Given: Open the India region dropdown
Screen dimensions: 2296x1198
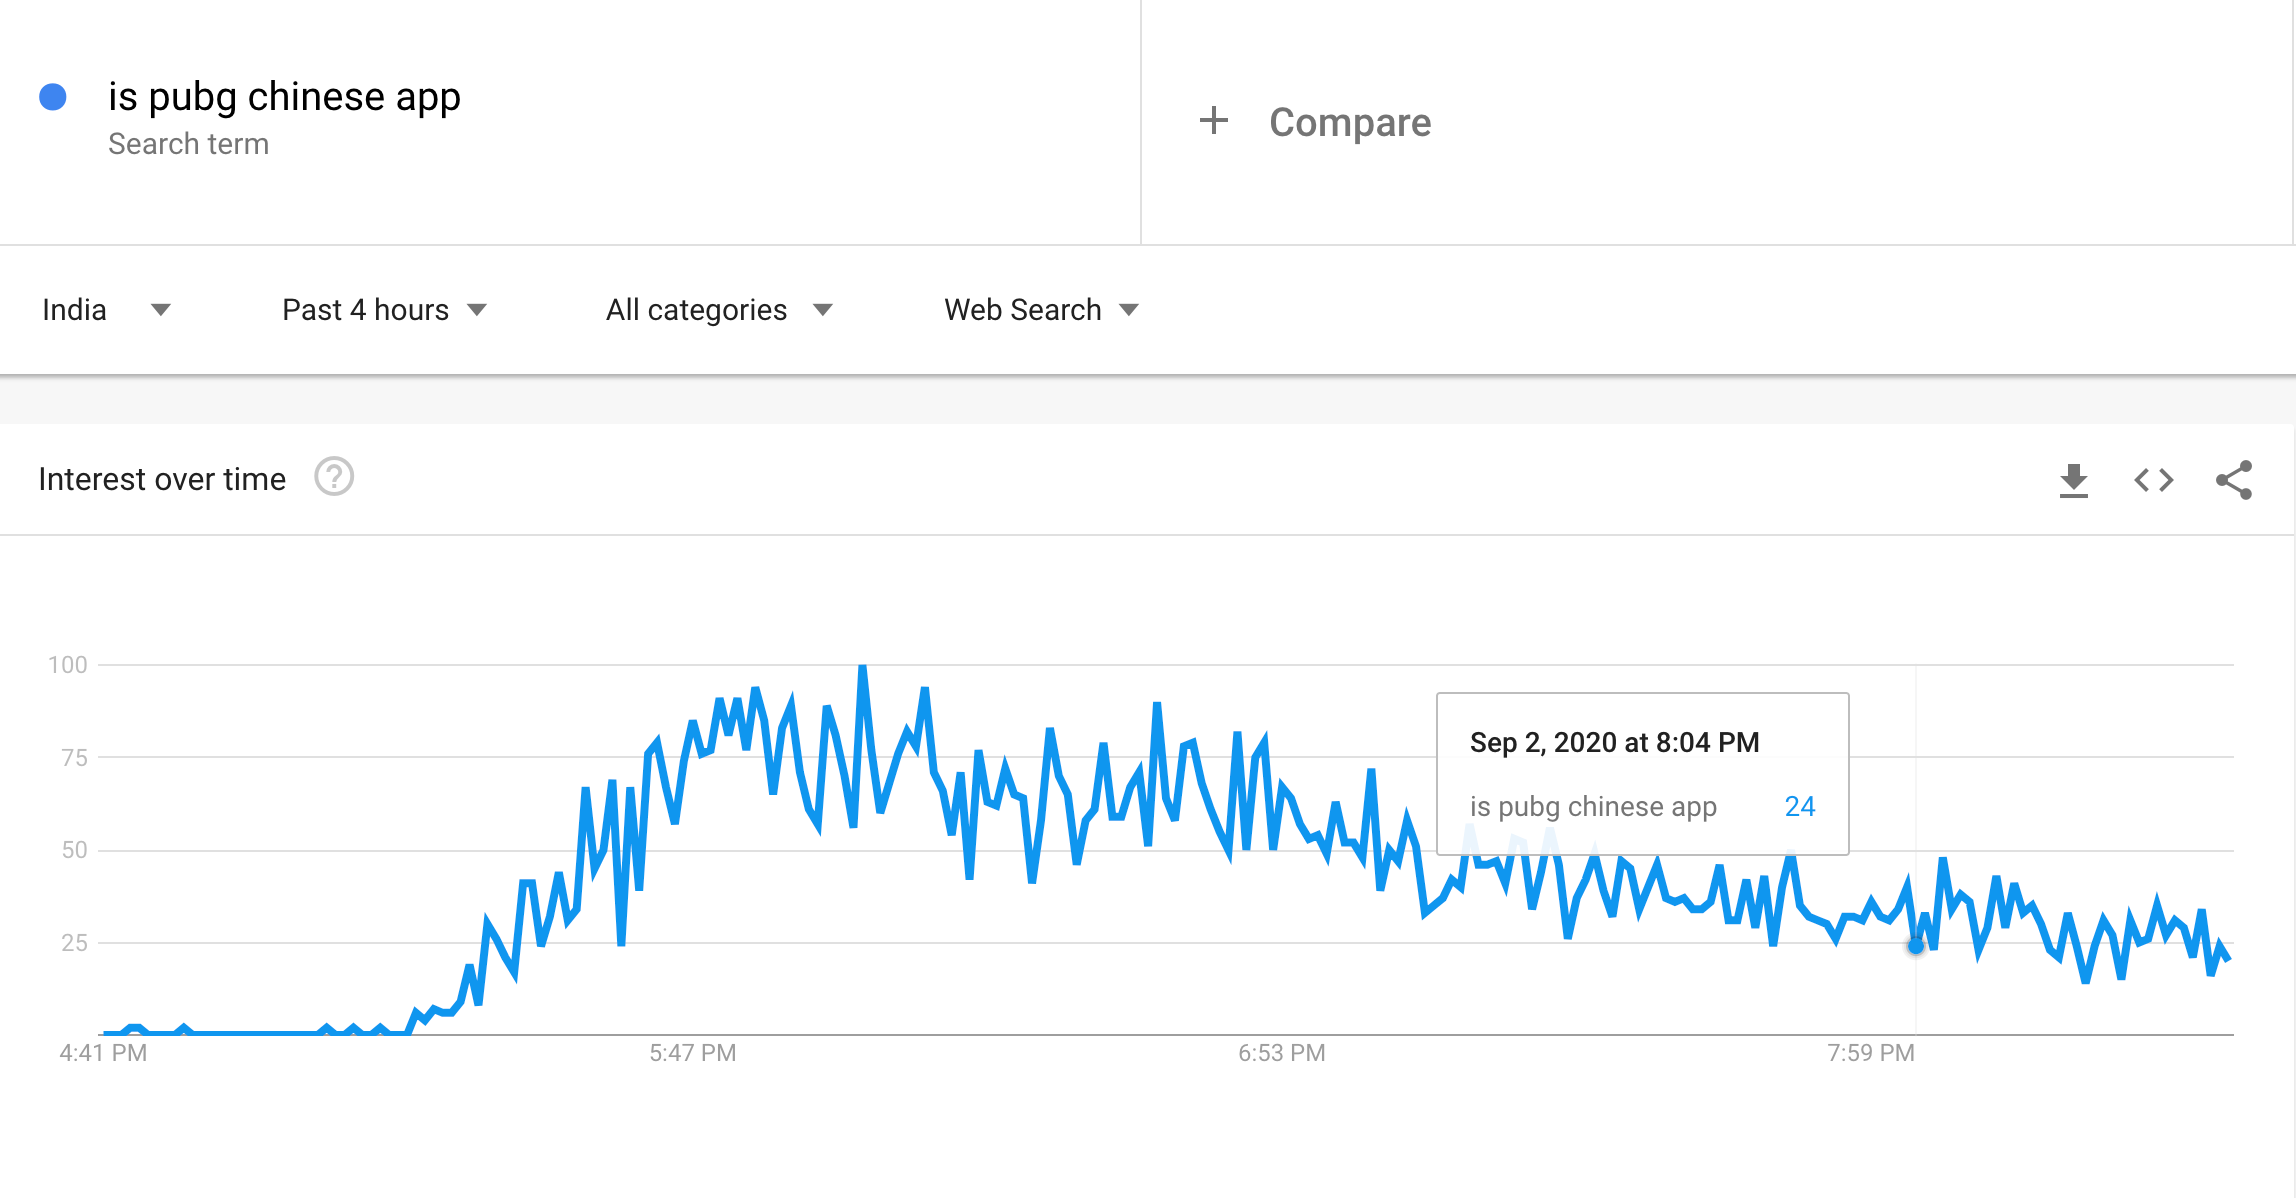Looking at the screenshot, I should click(x=106, y=310).
